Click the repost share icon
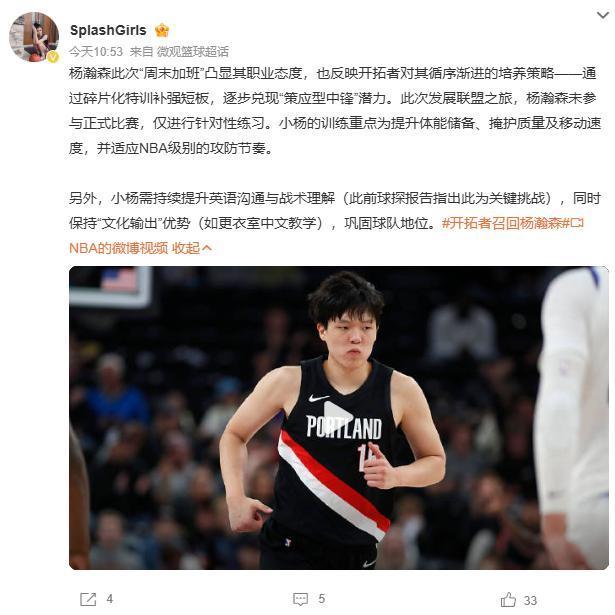 tap(88, 599)
